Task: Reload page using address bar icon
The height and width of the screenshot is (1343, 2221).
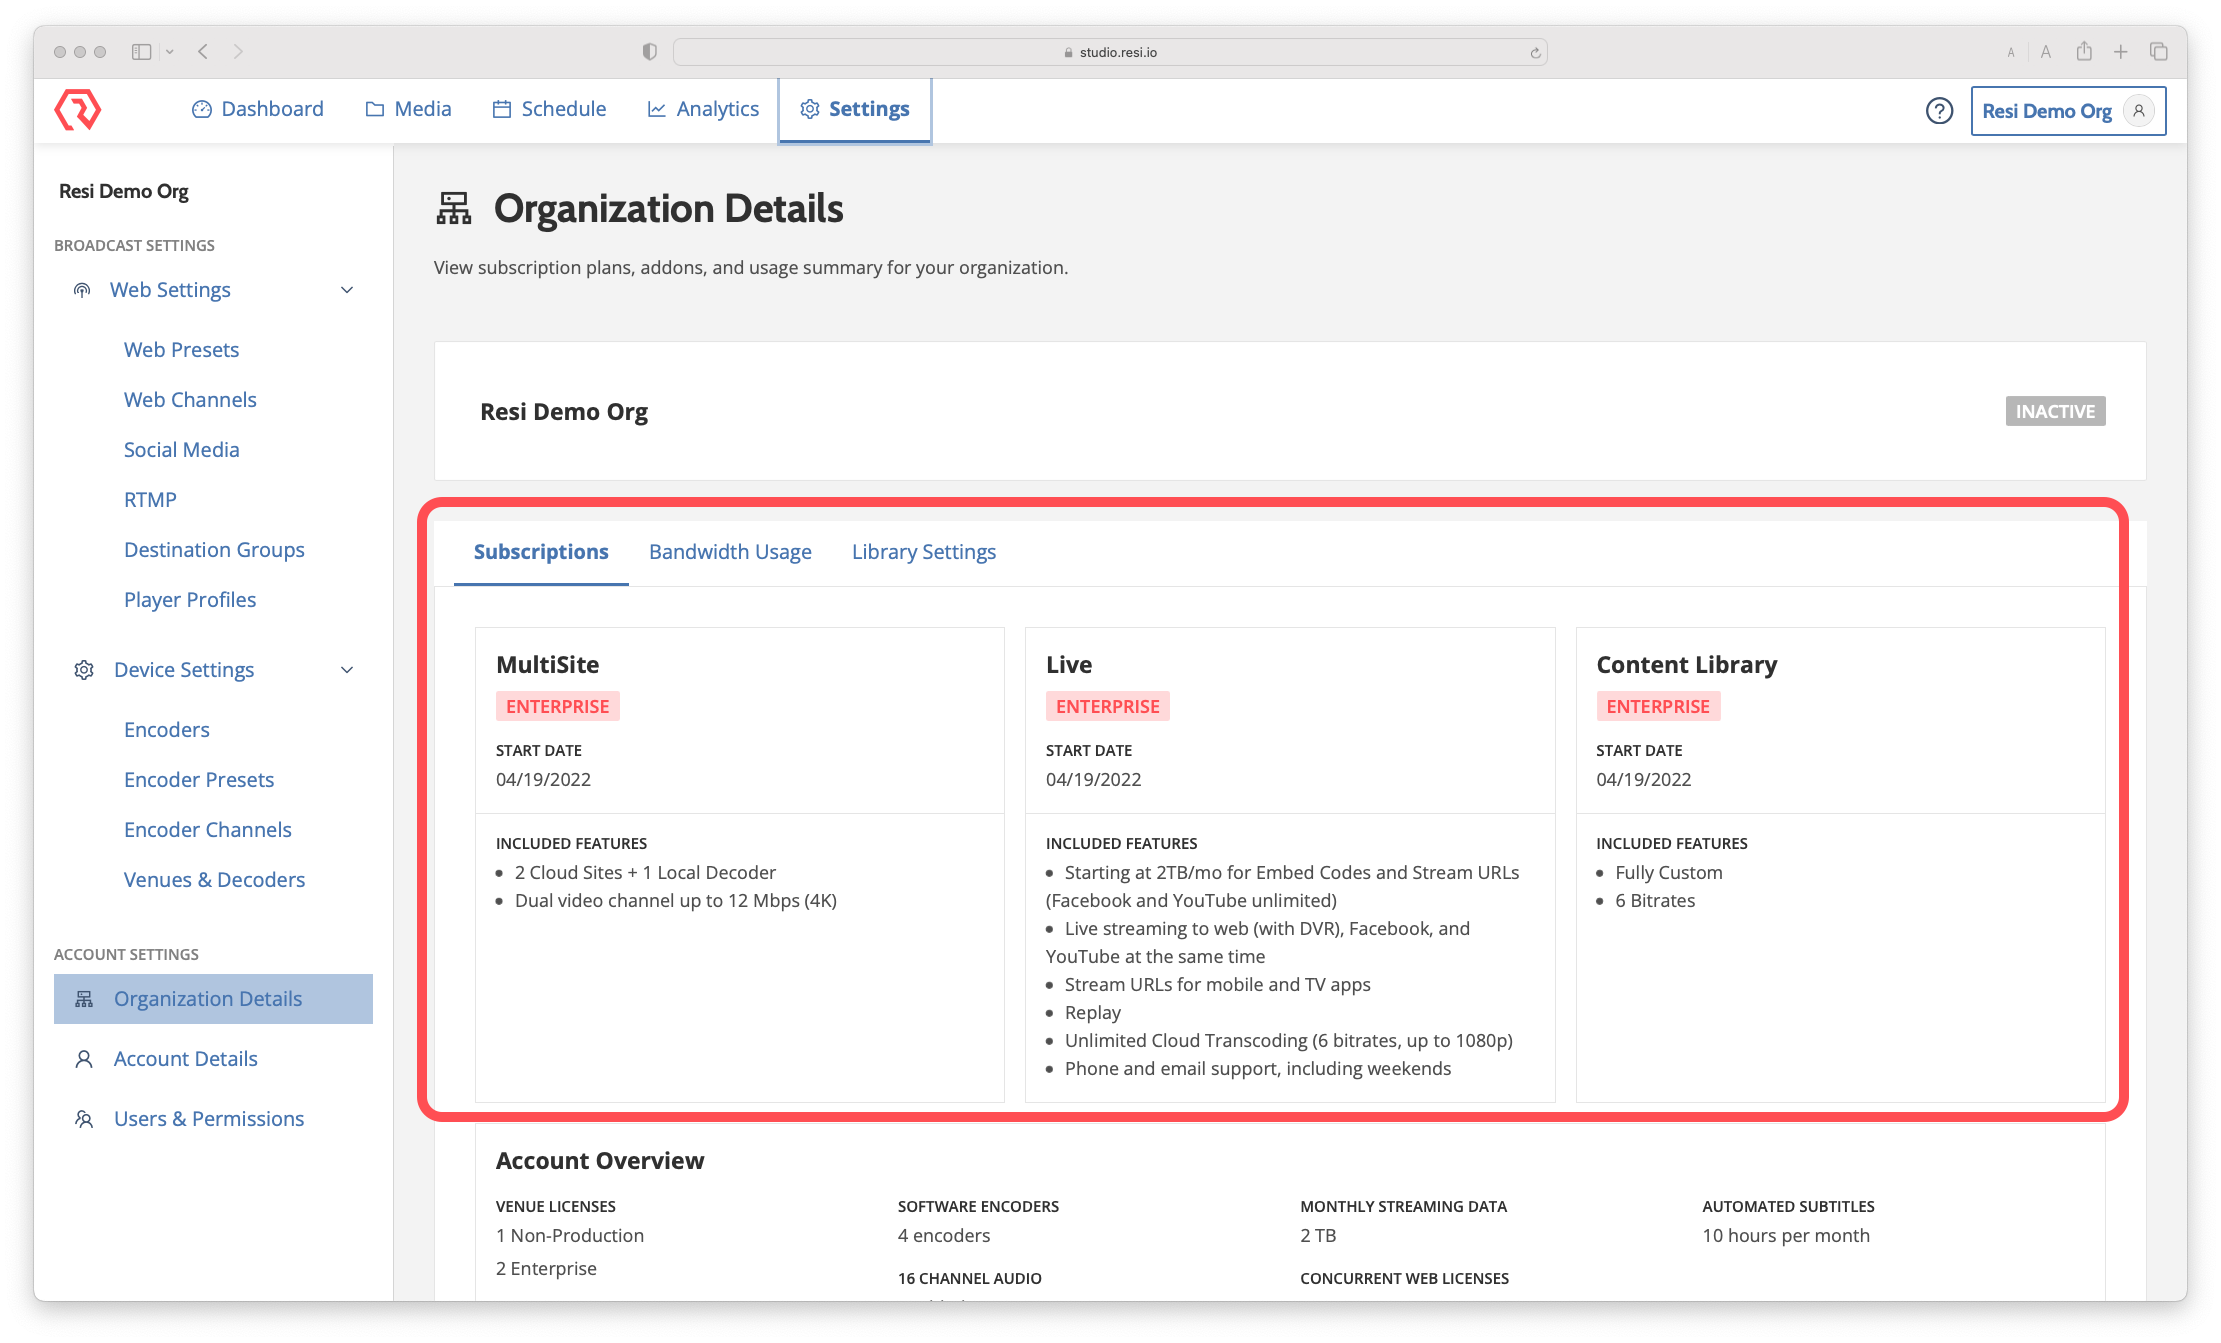Action: [1535, 53]
